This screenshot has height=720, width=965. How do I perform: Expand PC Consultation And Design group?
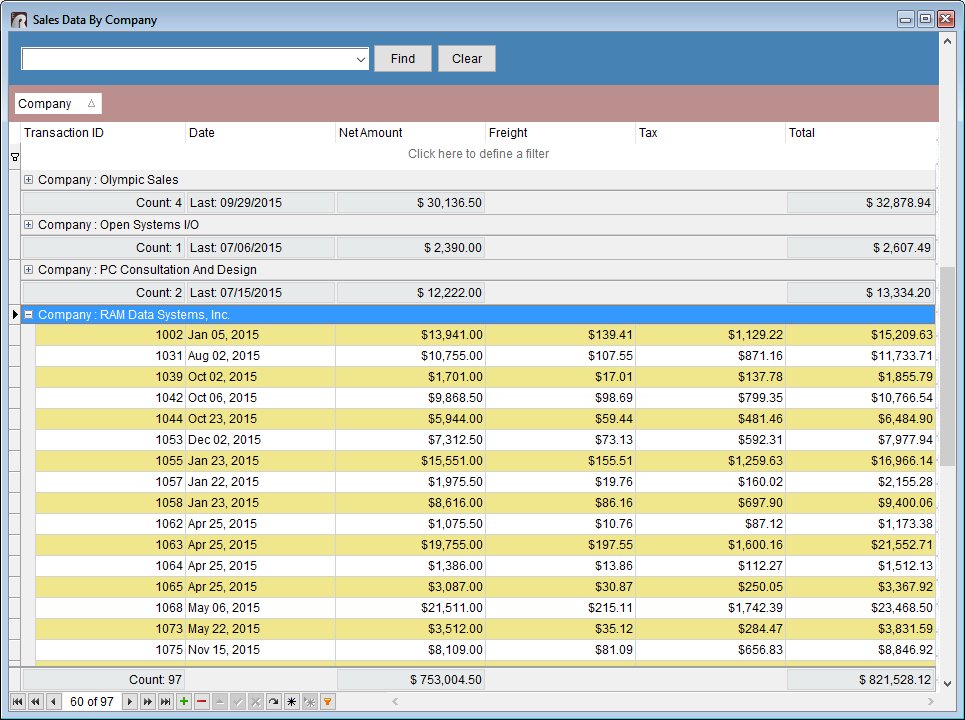29,270
